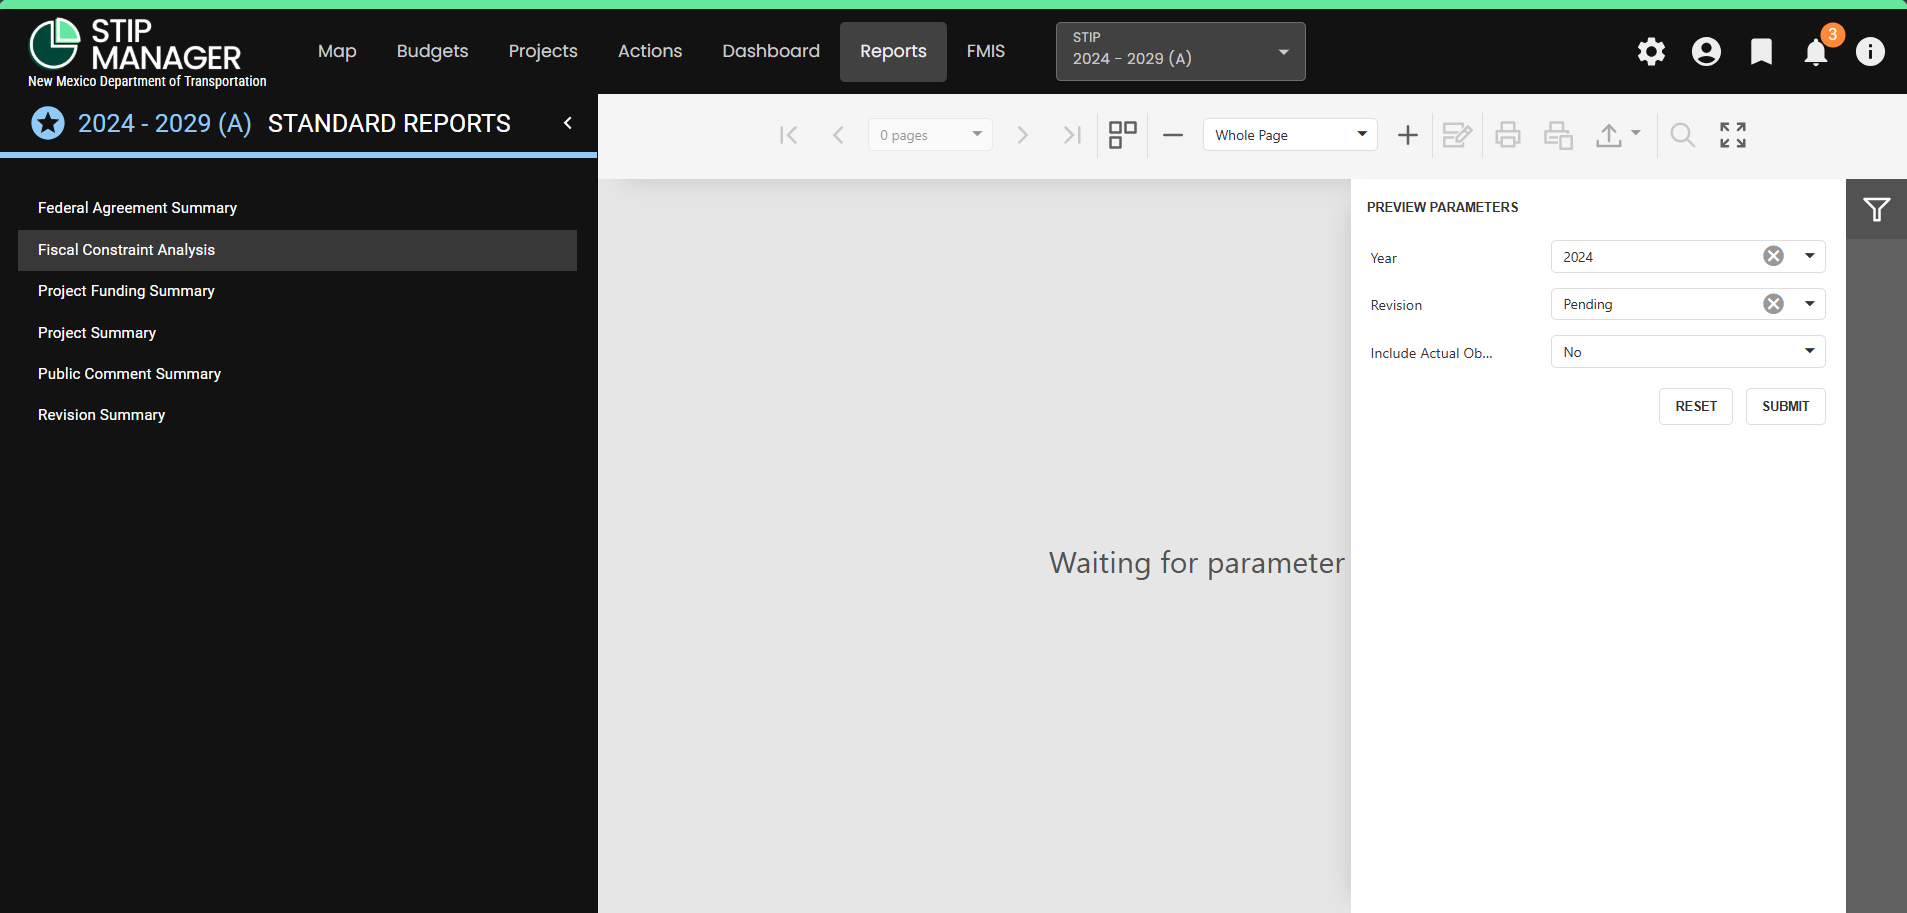Zoom in with the plus icon
The image size is (1907, 913).
coord(1408,135)
